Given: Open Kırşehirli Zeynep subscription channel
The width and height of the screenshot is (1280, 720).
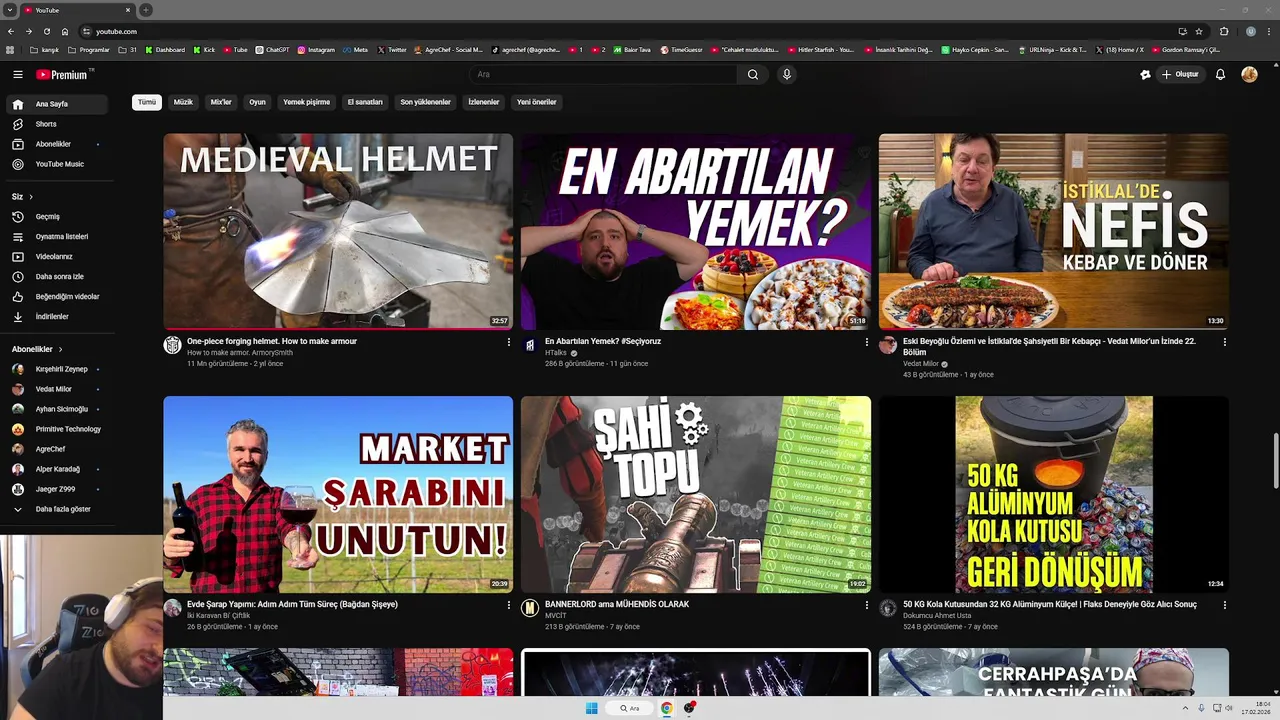Looking at the screenshot, I should pyautogui.click(x=56, y=369).
